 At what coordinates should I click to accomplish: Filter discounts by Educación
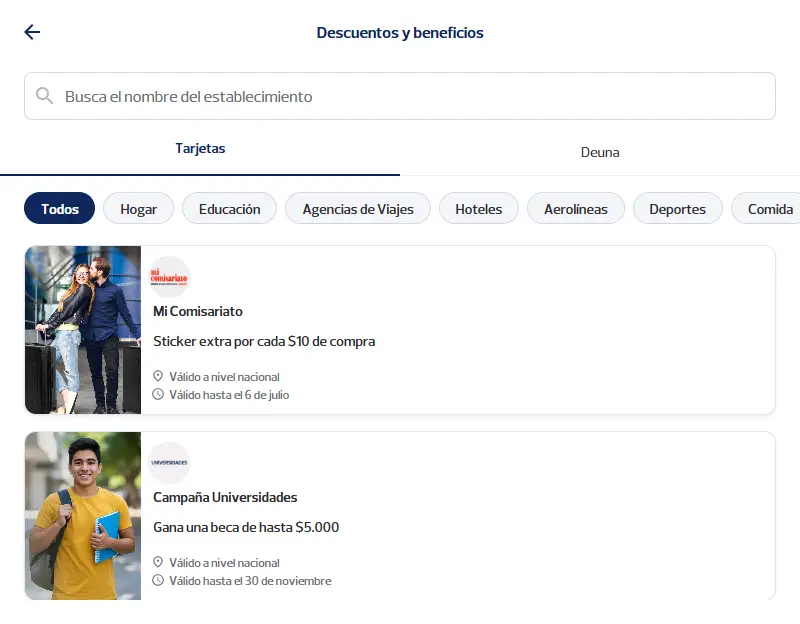(x=230, y=208)
